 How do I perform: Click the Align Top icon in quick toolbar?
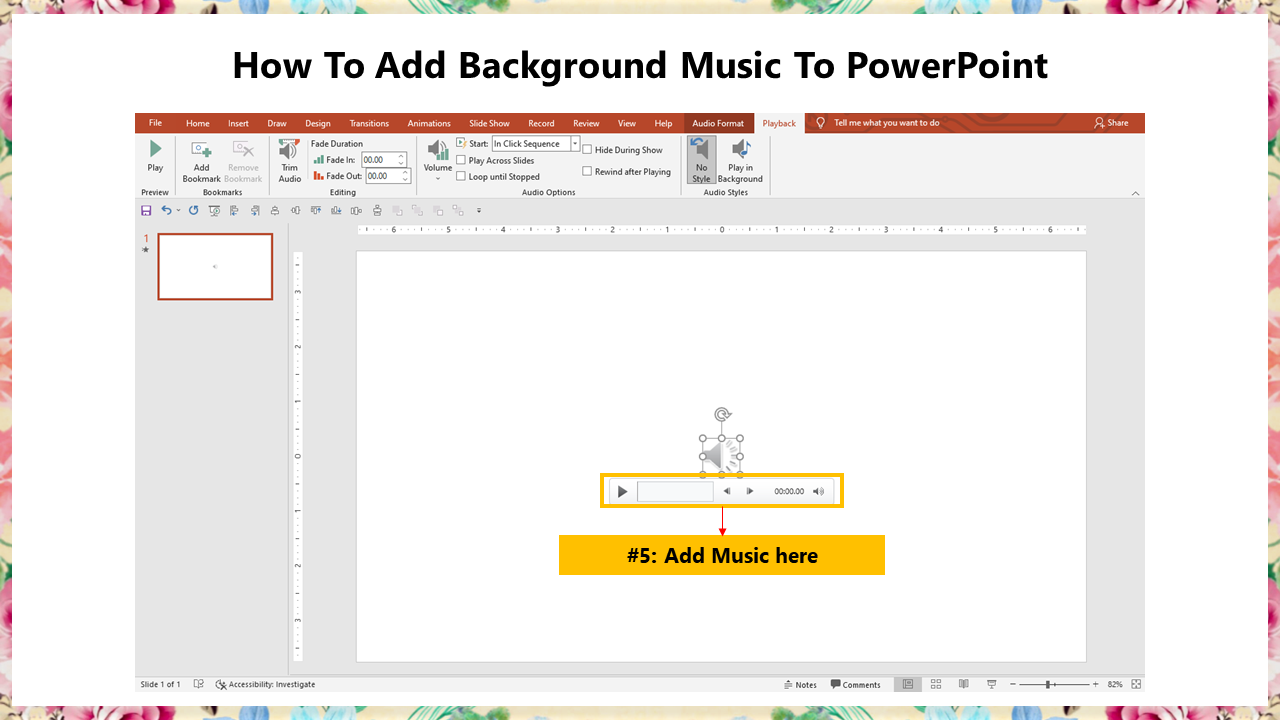pyautogui.click(x=316, y=210)
